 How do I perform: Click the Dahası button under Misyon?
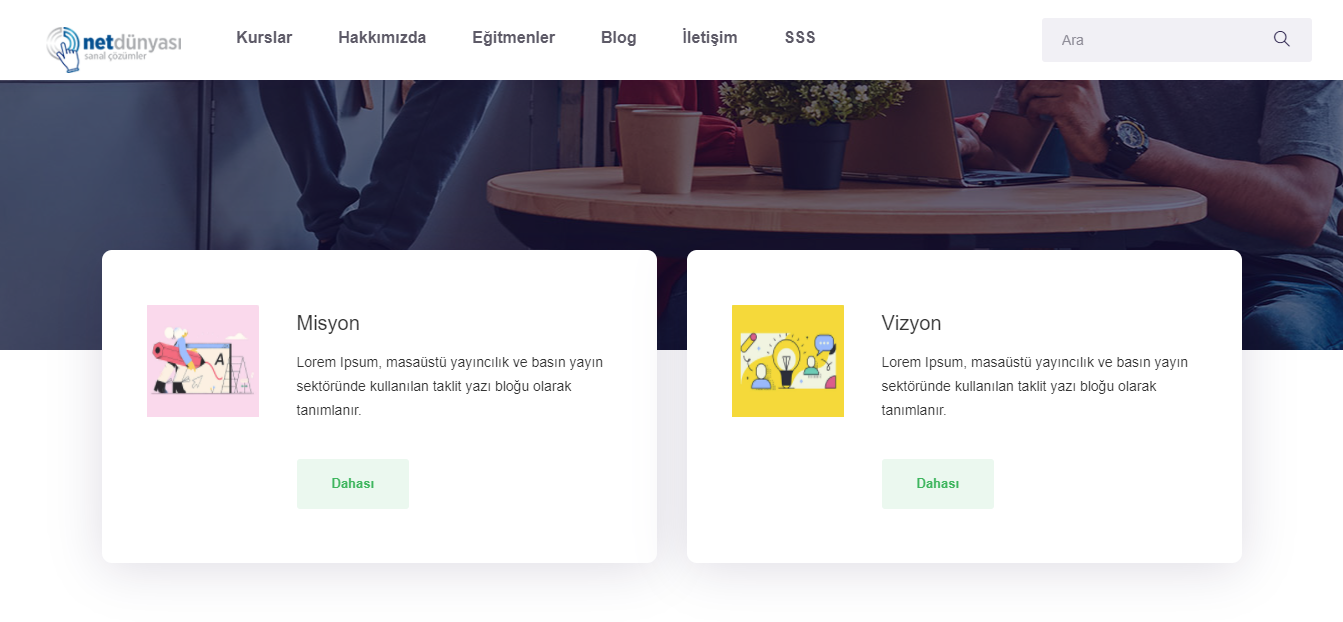pyautogui.click(x=353, y=484)
